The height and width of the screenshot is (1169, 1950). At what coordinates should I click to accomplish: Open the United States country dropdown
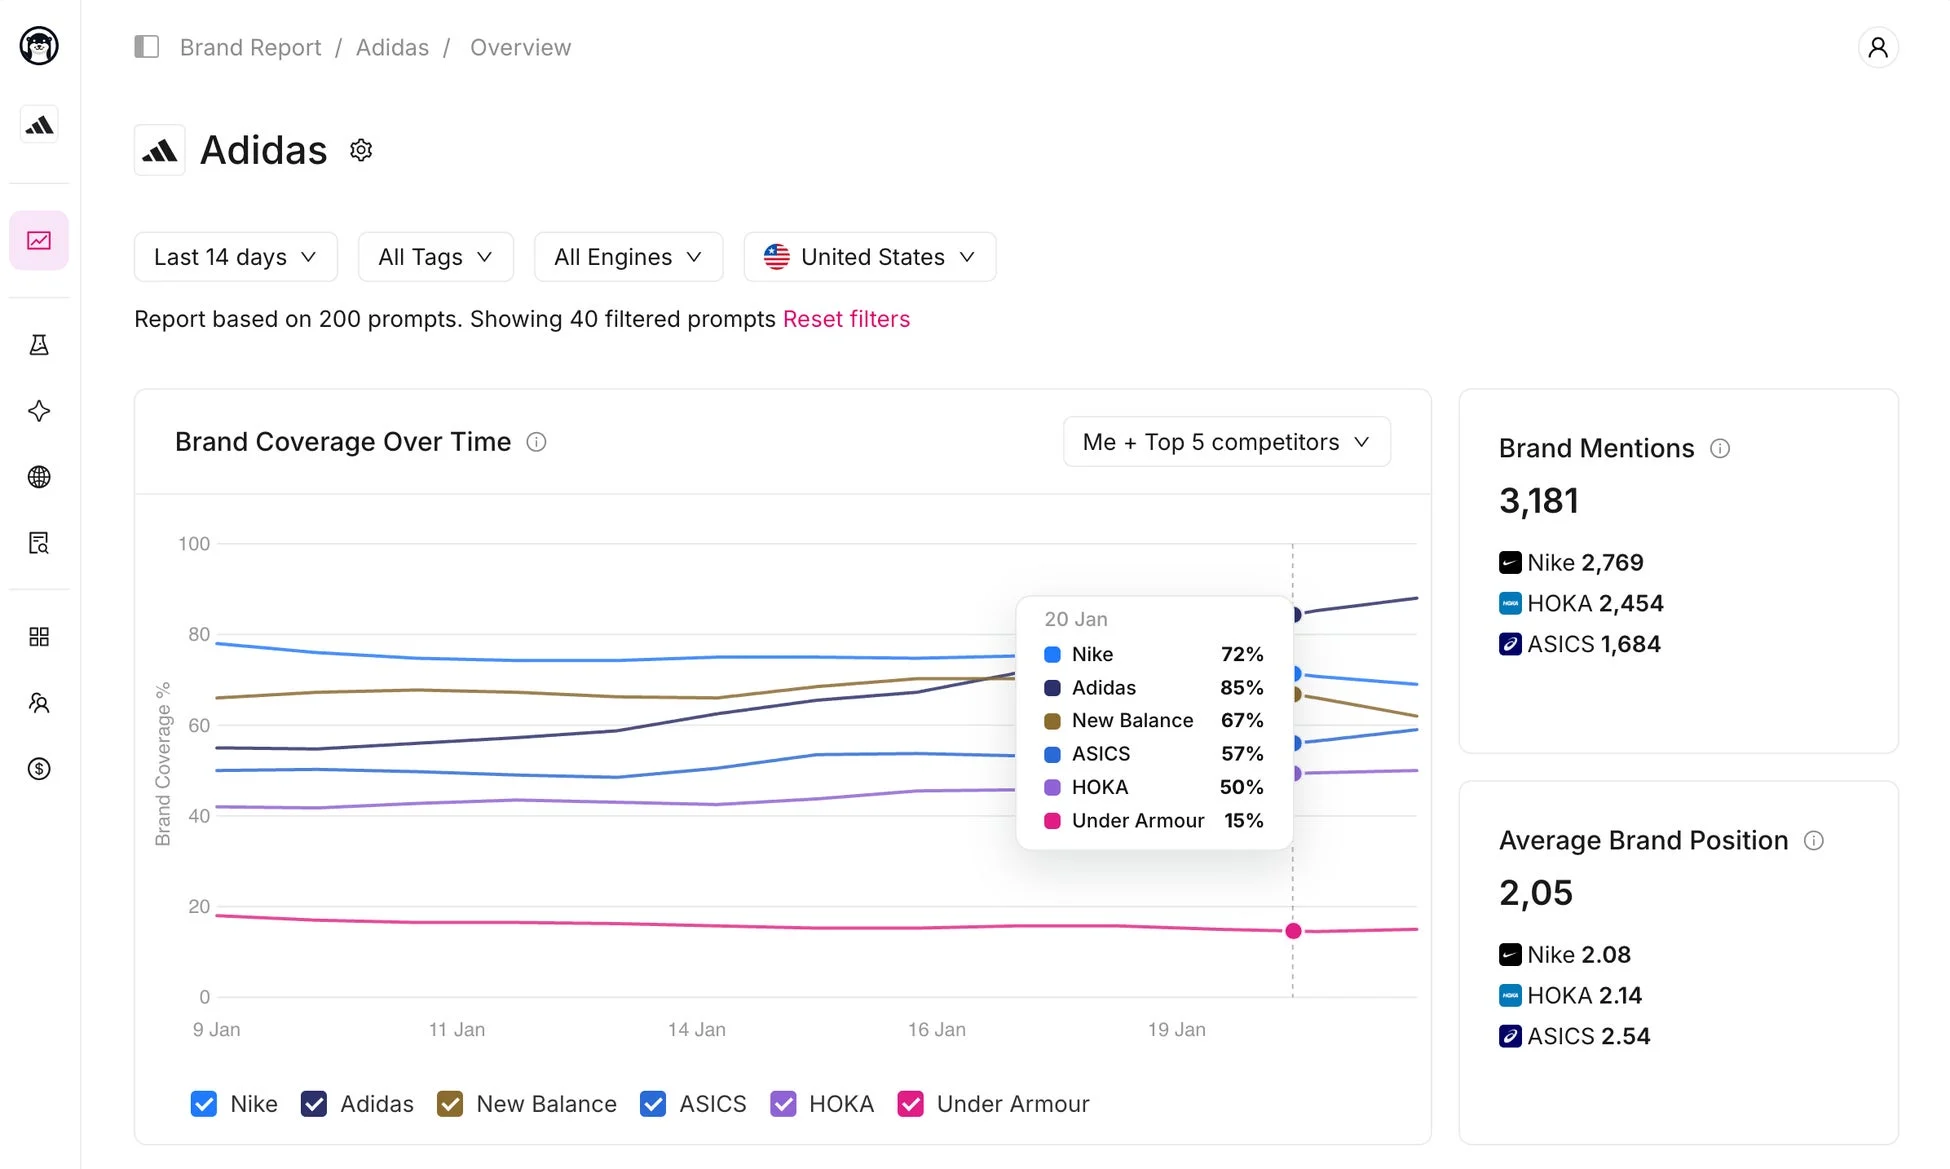[x=870, y=257]
